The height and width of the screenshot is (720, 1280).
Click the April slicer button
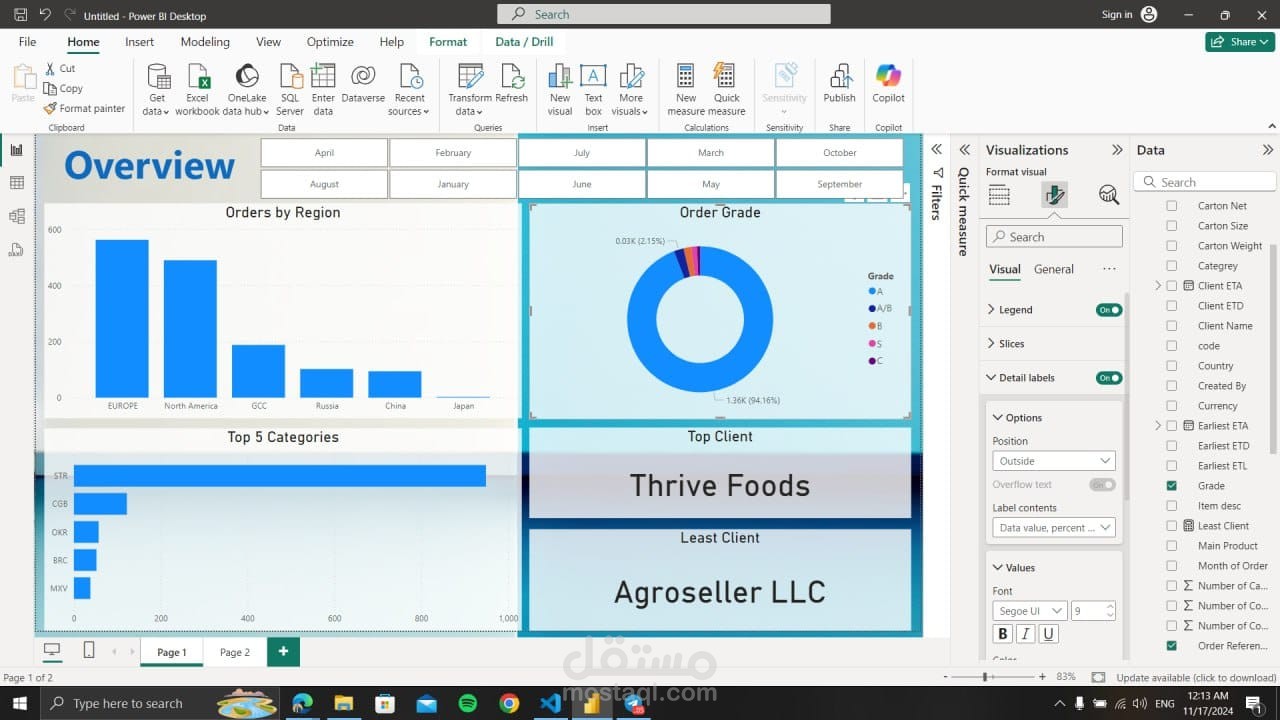point(324,153)
